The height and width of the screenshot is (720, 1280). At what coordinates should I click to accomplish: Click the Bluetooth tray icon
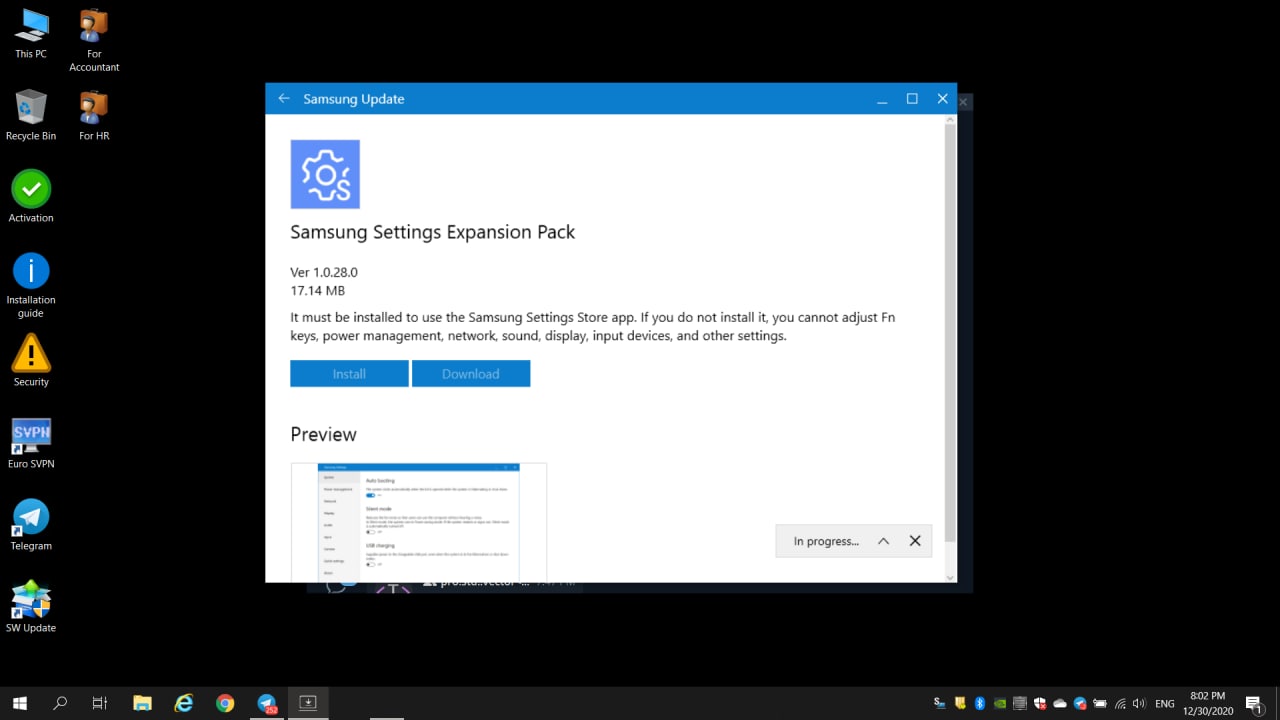980,703
